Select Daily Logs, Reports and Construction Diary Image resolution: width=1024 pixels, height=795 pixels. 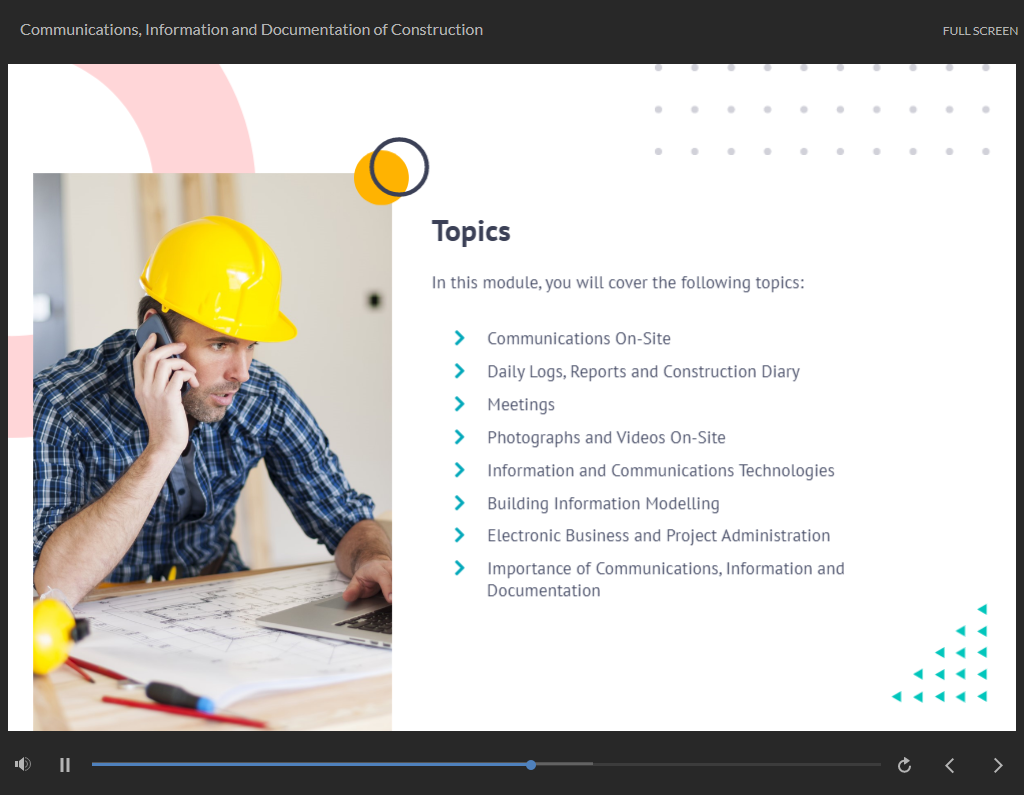(x=643, y=372)
